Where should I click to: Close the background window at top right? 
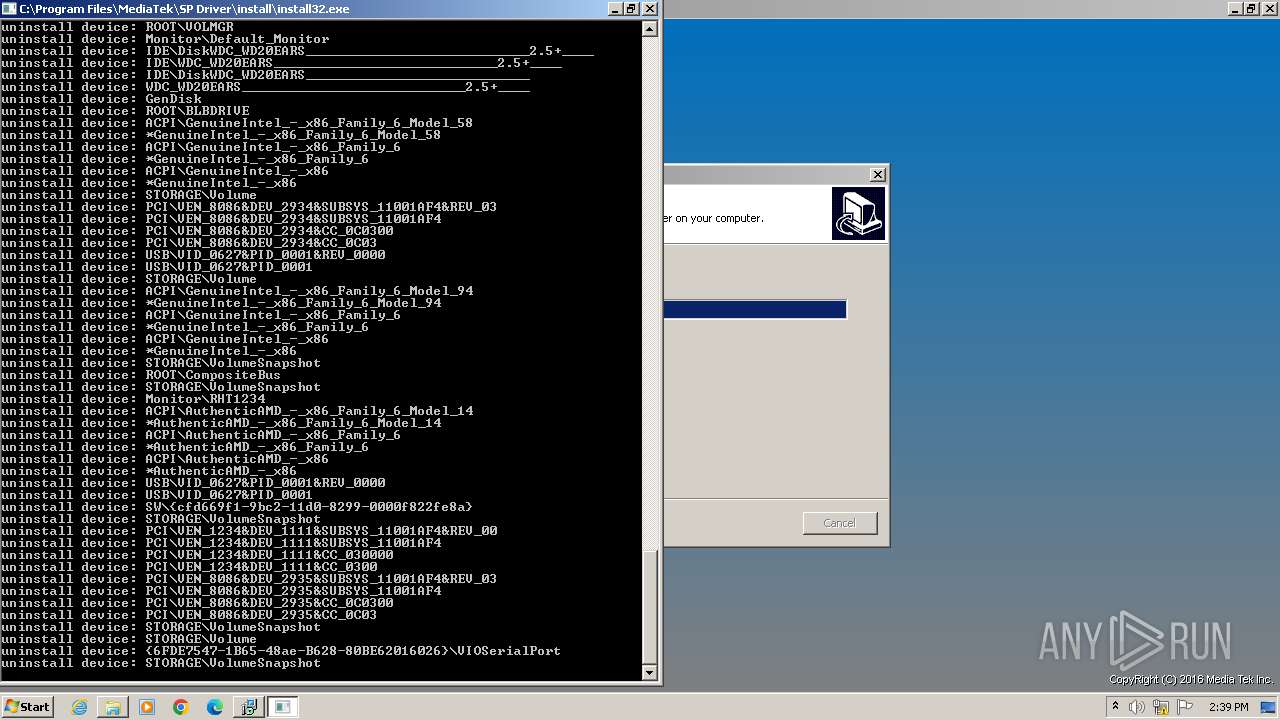pos(1270,8)
